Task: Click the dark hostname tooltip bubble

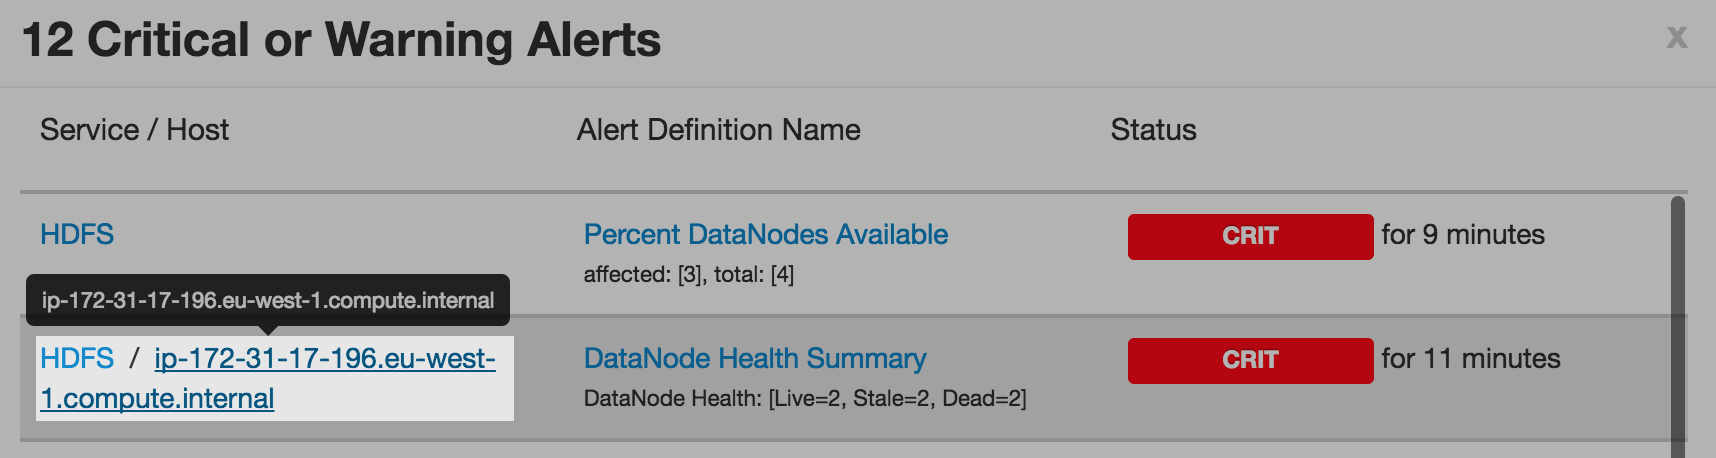Action: [x=267, y=300]
